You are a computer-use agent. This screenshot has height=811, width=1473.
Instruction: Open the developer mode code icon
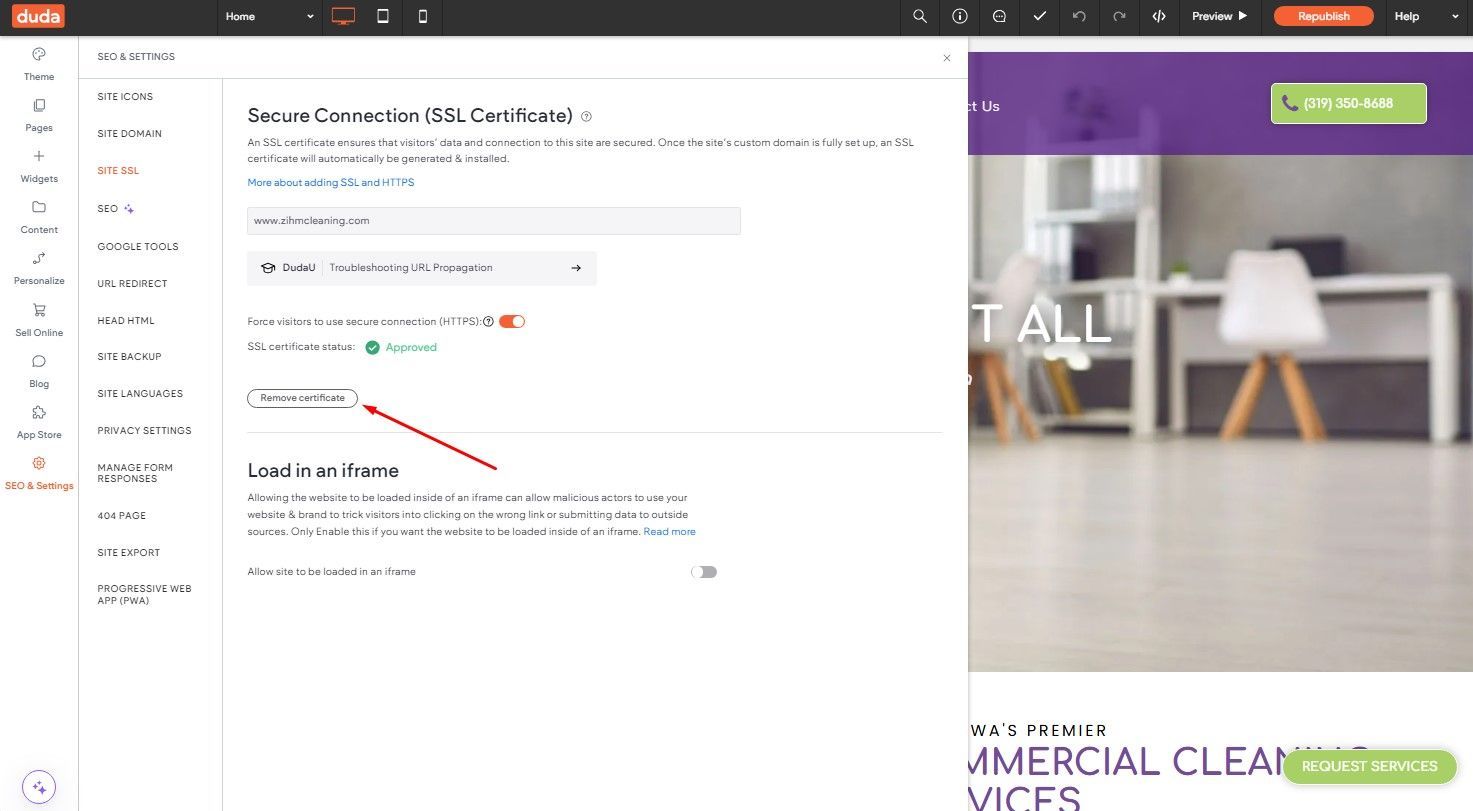click(1159, 16)
